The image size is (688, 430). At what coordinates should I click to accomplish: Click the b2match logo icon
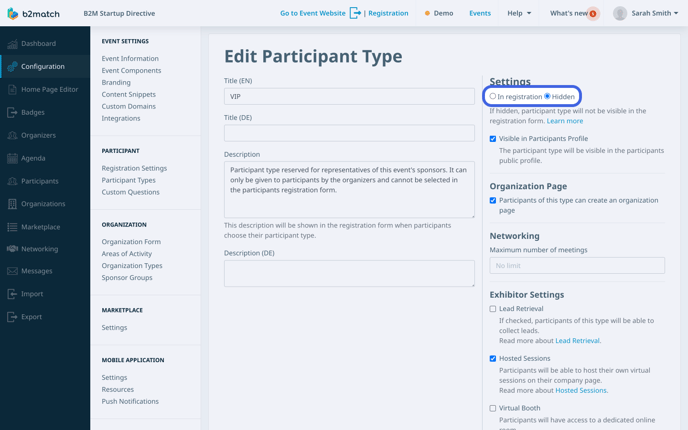click(13, 14)
